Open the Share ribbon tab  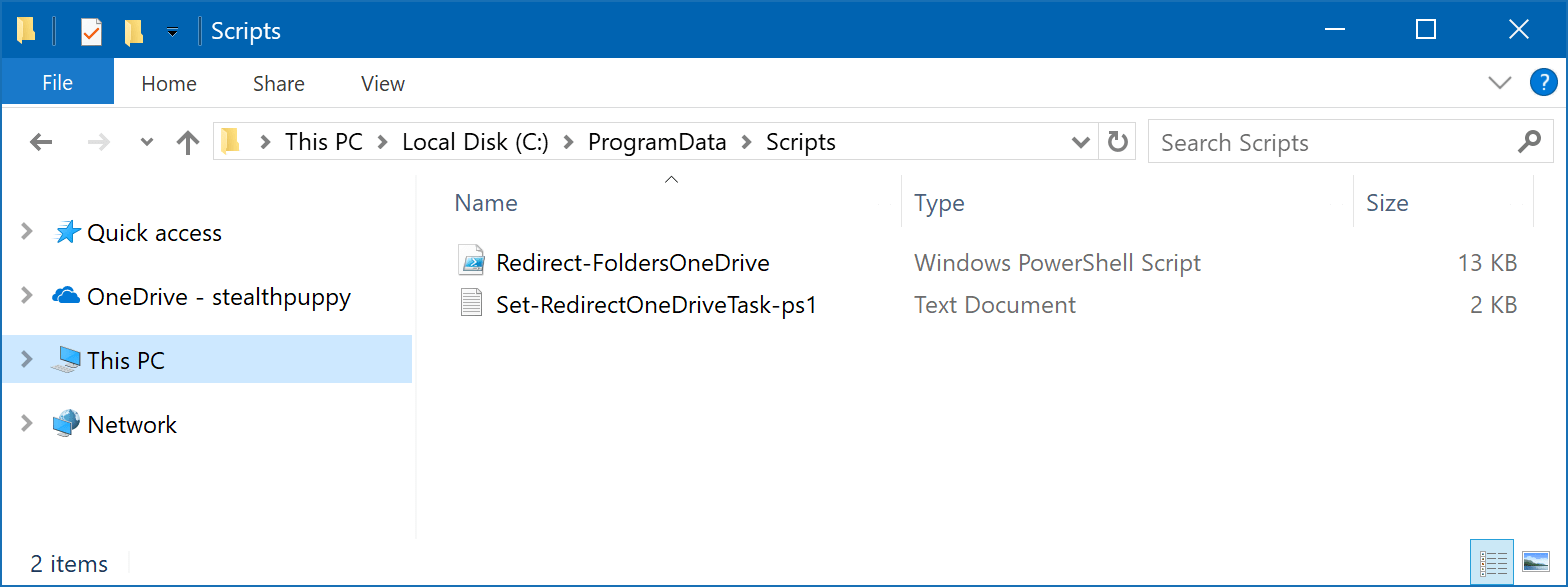click(x=279, y=84)
